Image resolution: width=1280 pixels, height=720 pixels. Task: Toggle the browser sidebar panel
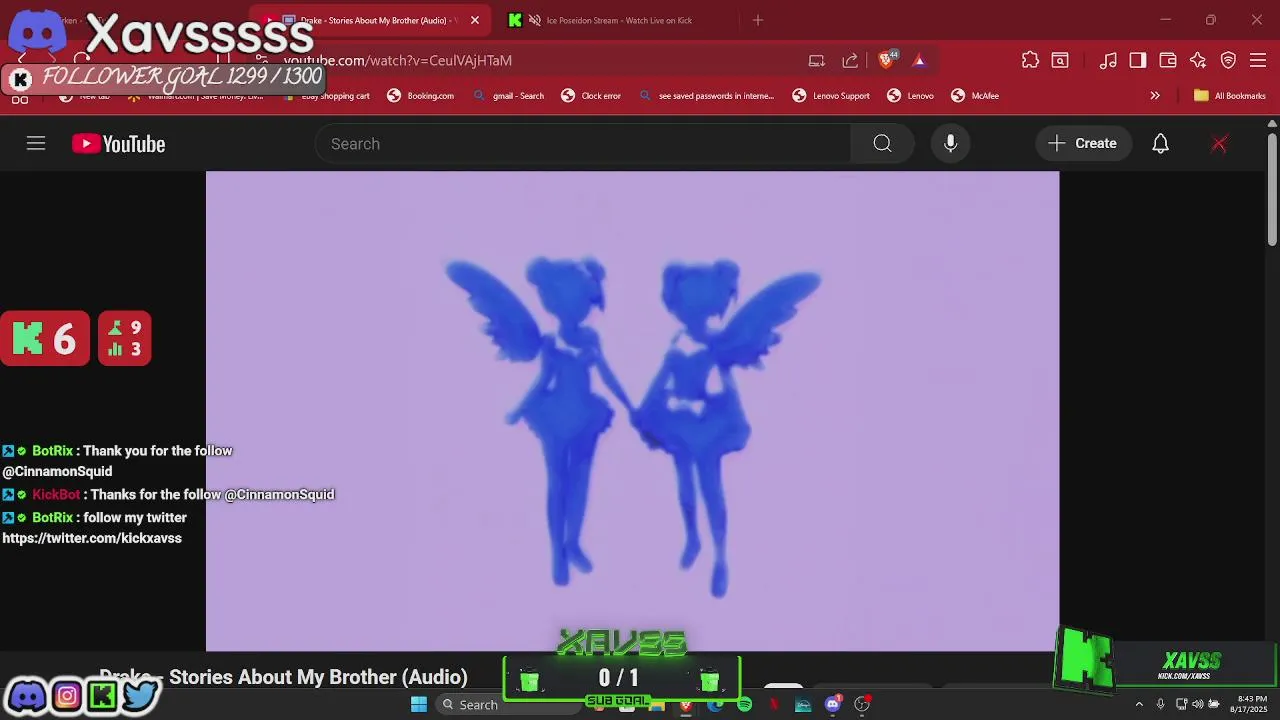(x=1138, y=60)
